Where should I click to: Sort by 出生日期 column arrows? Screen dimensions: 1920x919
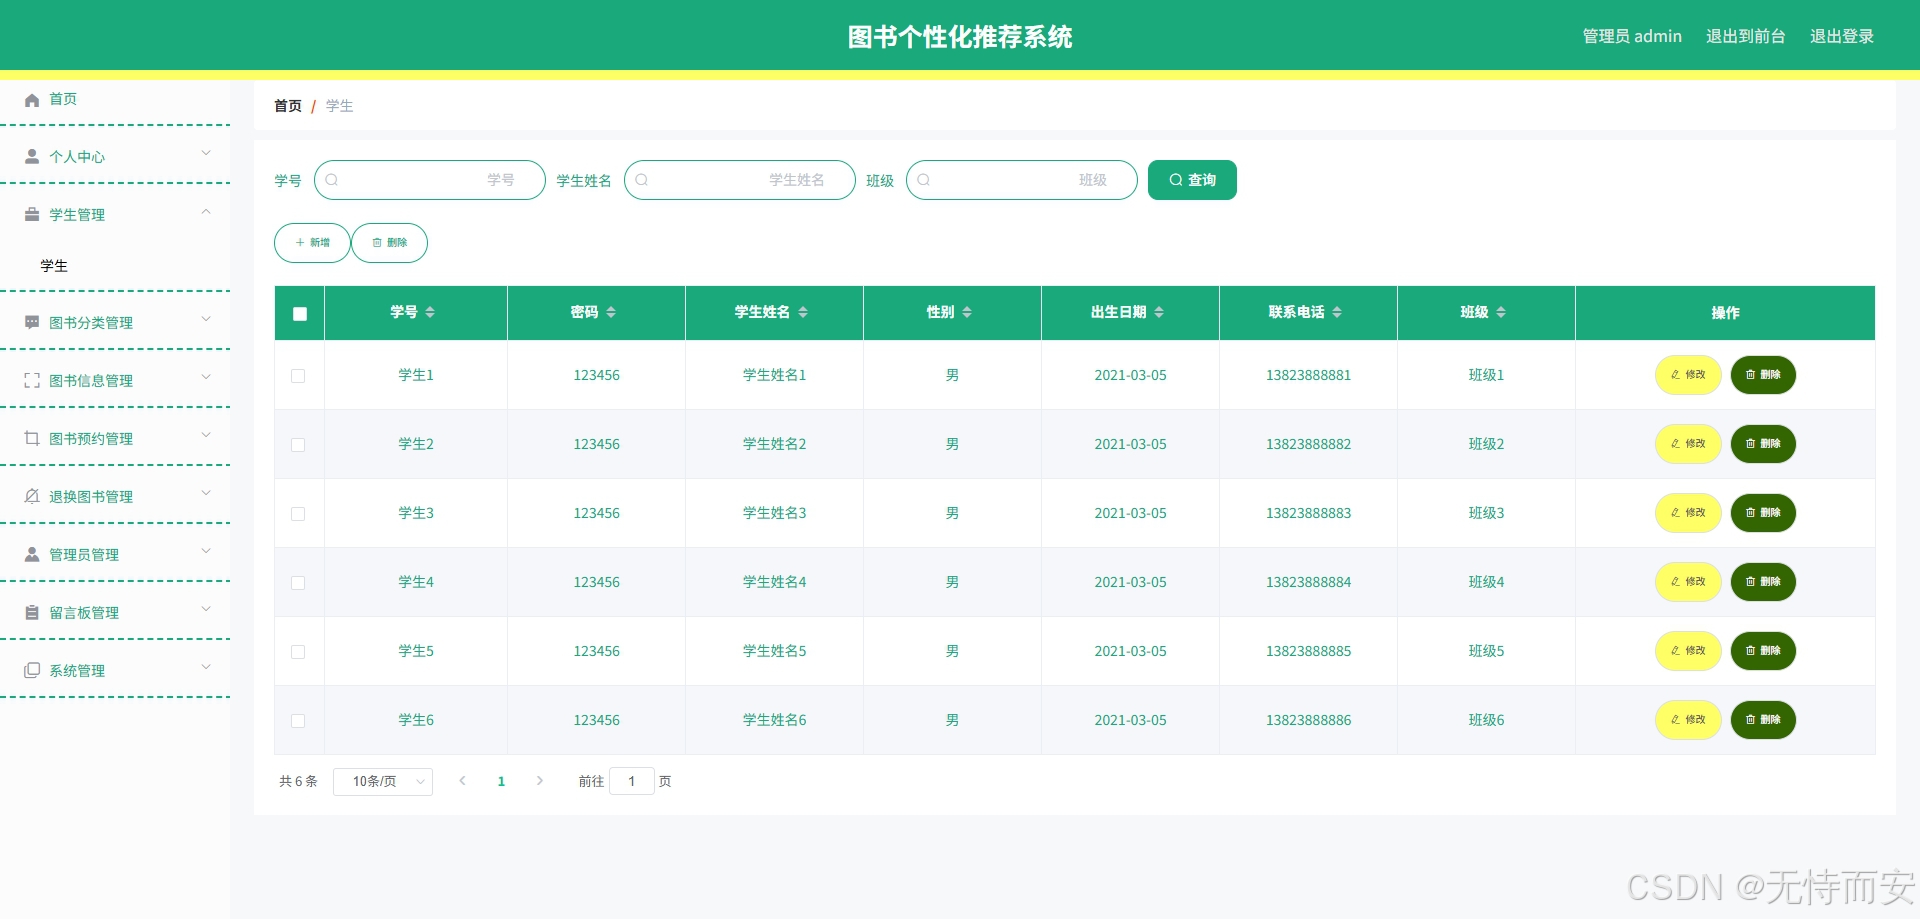click(1159, 312)
